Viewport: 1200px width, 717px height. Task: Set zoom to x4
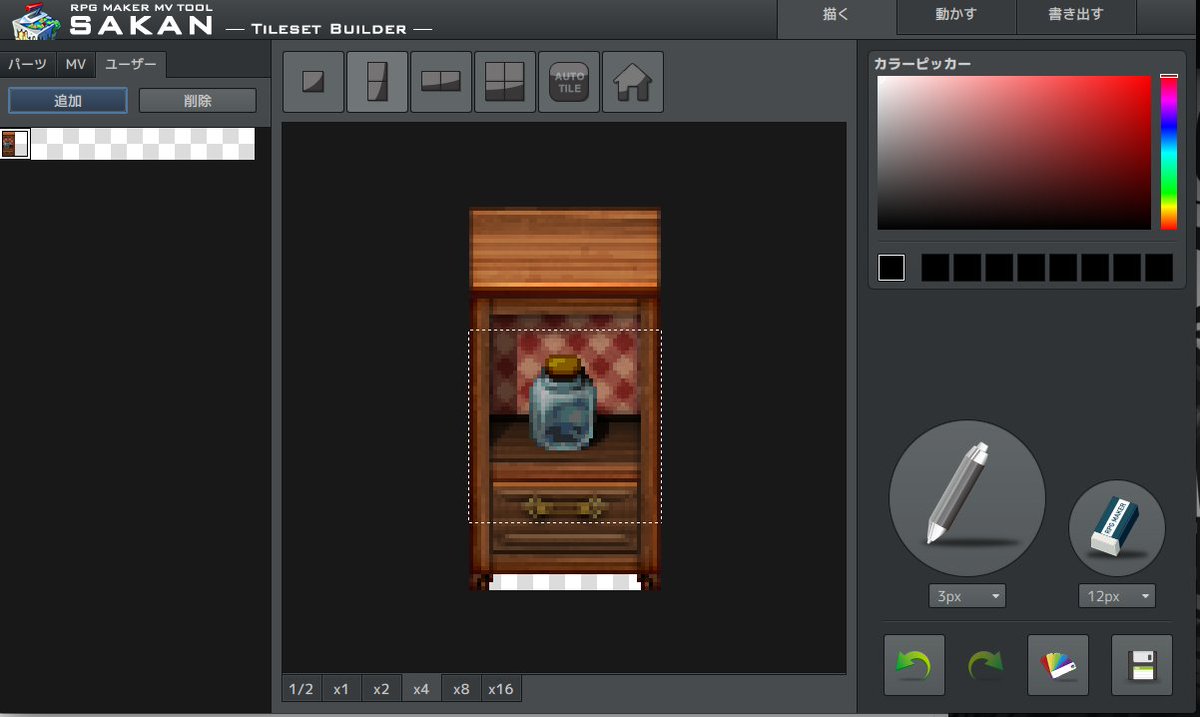tap(421, 689)
